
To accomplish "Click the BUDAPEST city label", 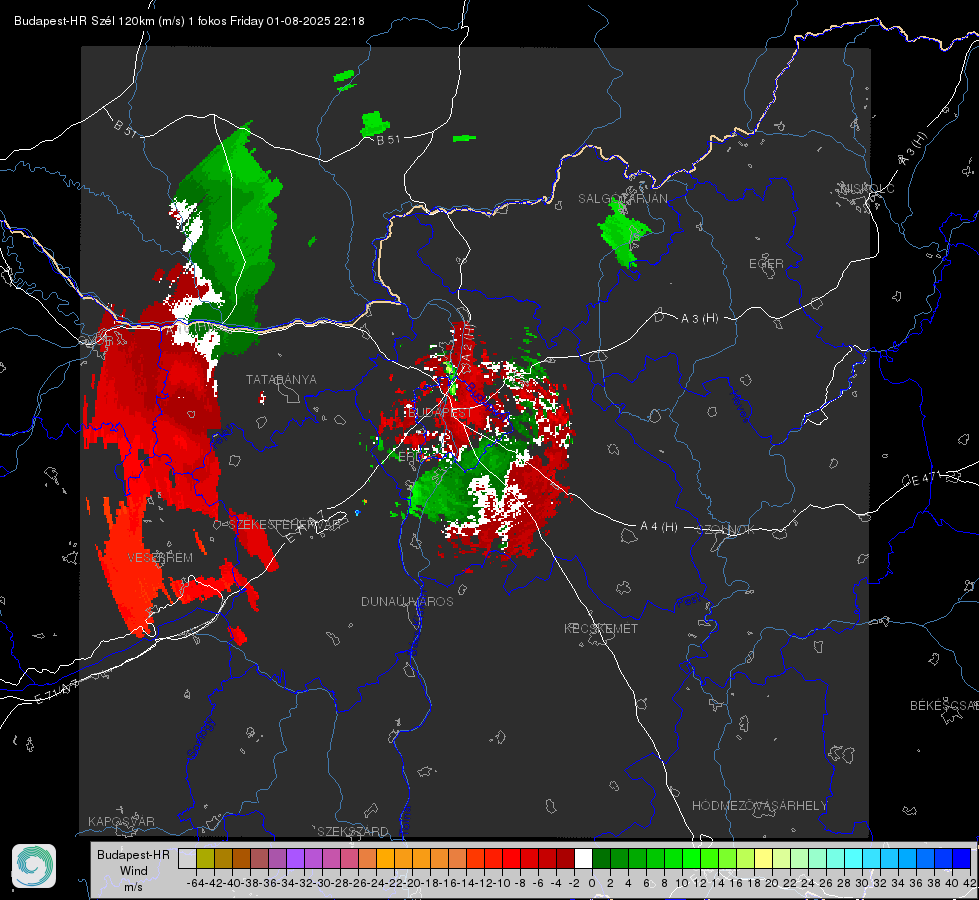I will (440, 413).
